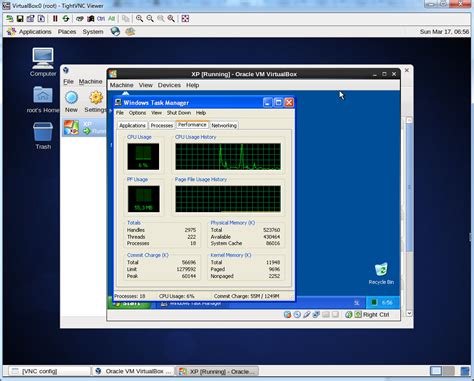Click Settings gear in VirtualBox Manager toolbar
Screen dimensions: 474x381
pyautogui.click(x=96, y=102)
